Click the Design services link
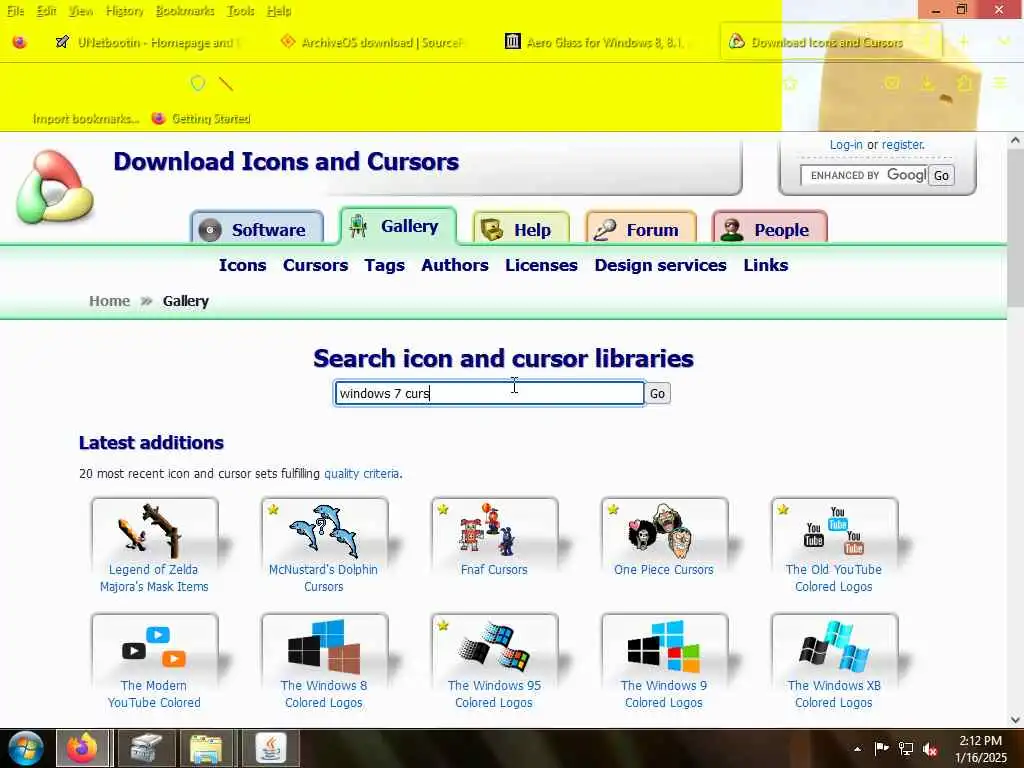 click(x=660, y=265)
